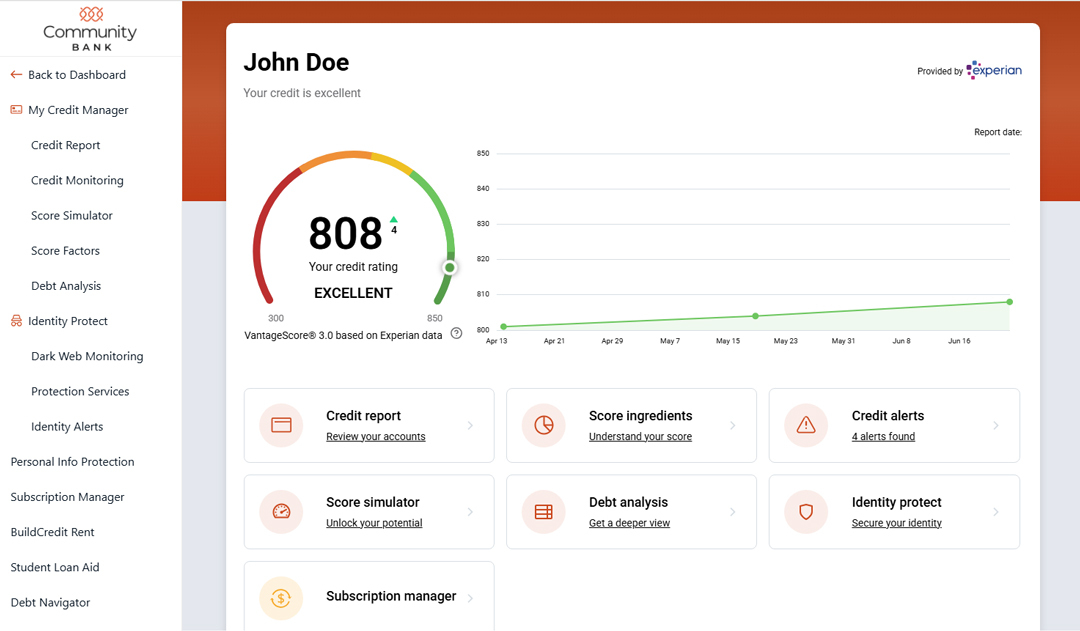Expand the Credit report card chevron

coord(470,426)
